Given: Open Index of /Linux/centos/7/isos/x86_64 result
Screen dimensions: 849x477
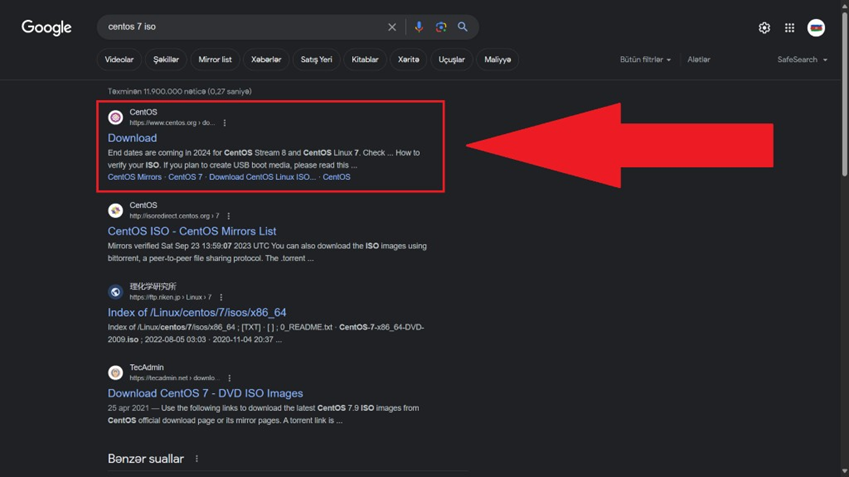Looking at the screenshot, I should (197, 312).
